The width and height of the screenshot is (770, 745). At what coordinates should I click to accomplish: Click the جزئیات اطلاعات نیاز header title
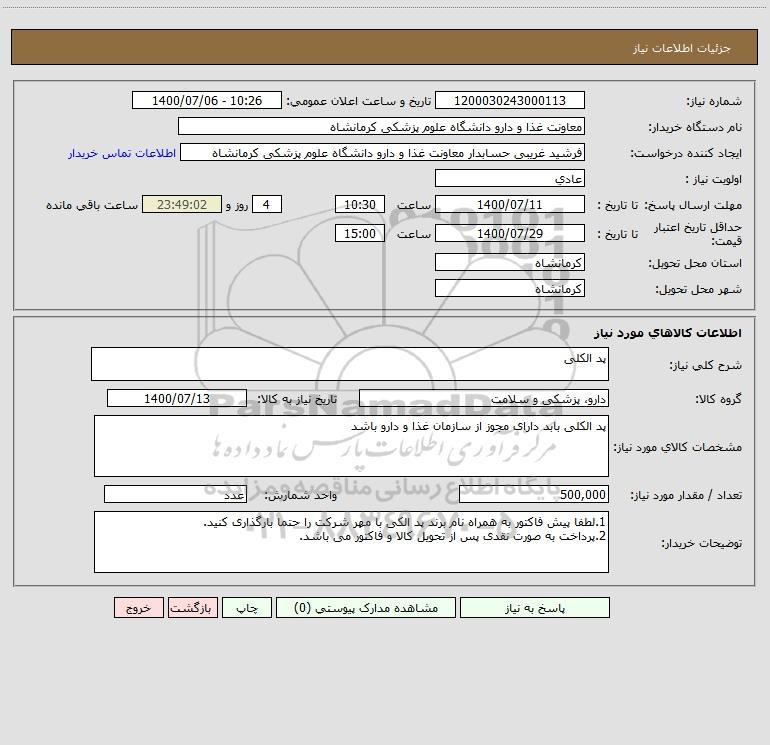pos(682,48)
